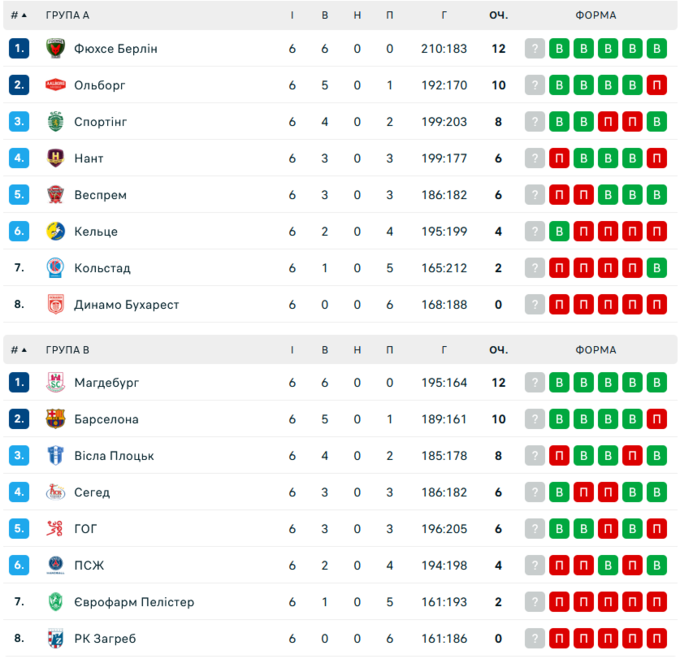This screenshot has height=659, width=680.
Task: Open the Веспрем team link
Action: (100, 195)
